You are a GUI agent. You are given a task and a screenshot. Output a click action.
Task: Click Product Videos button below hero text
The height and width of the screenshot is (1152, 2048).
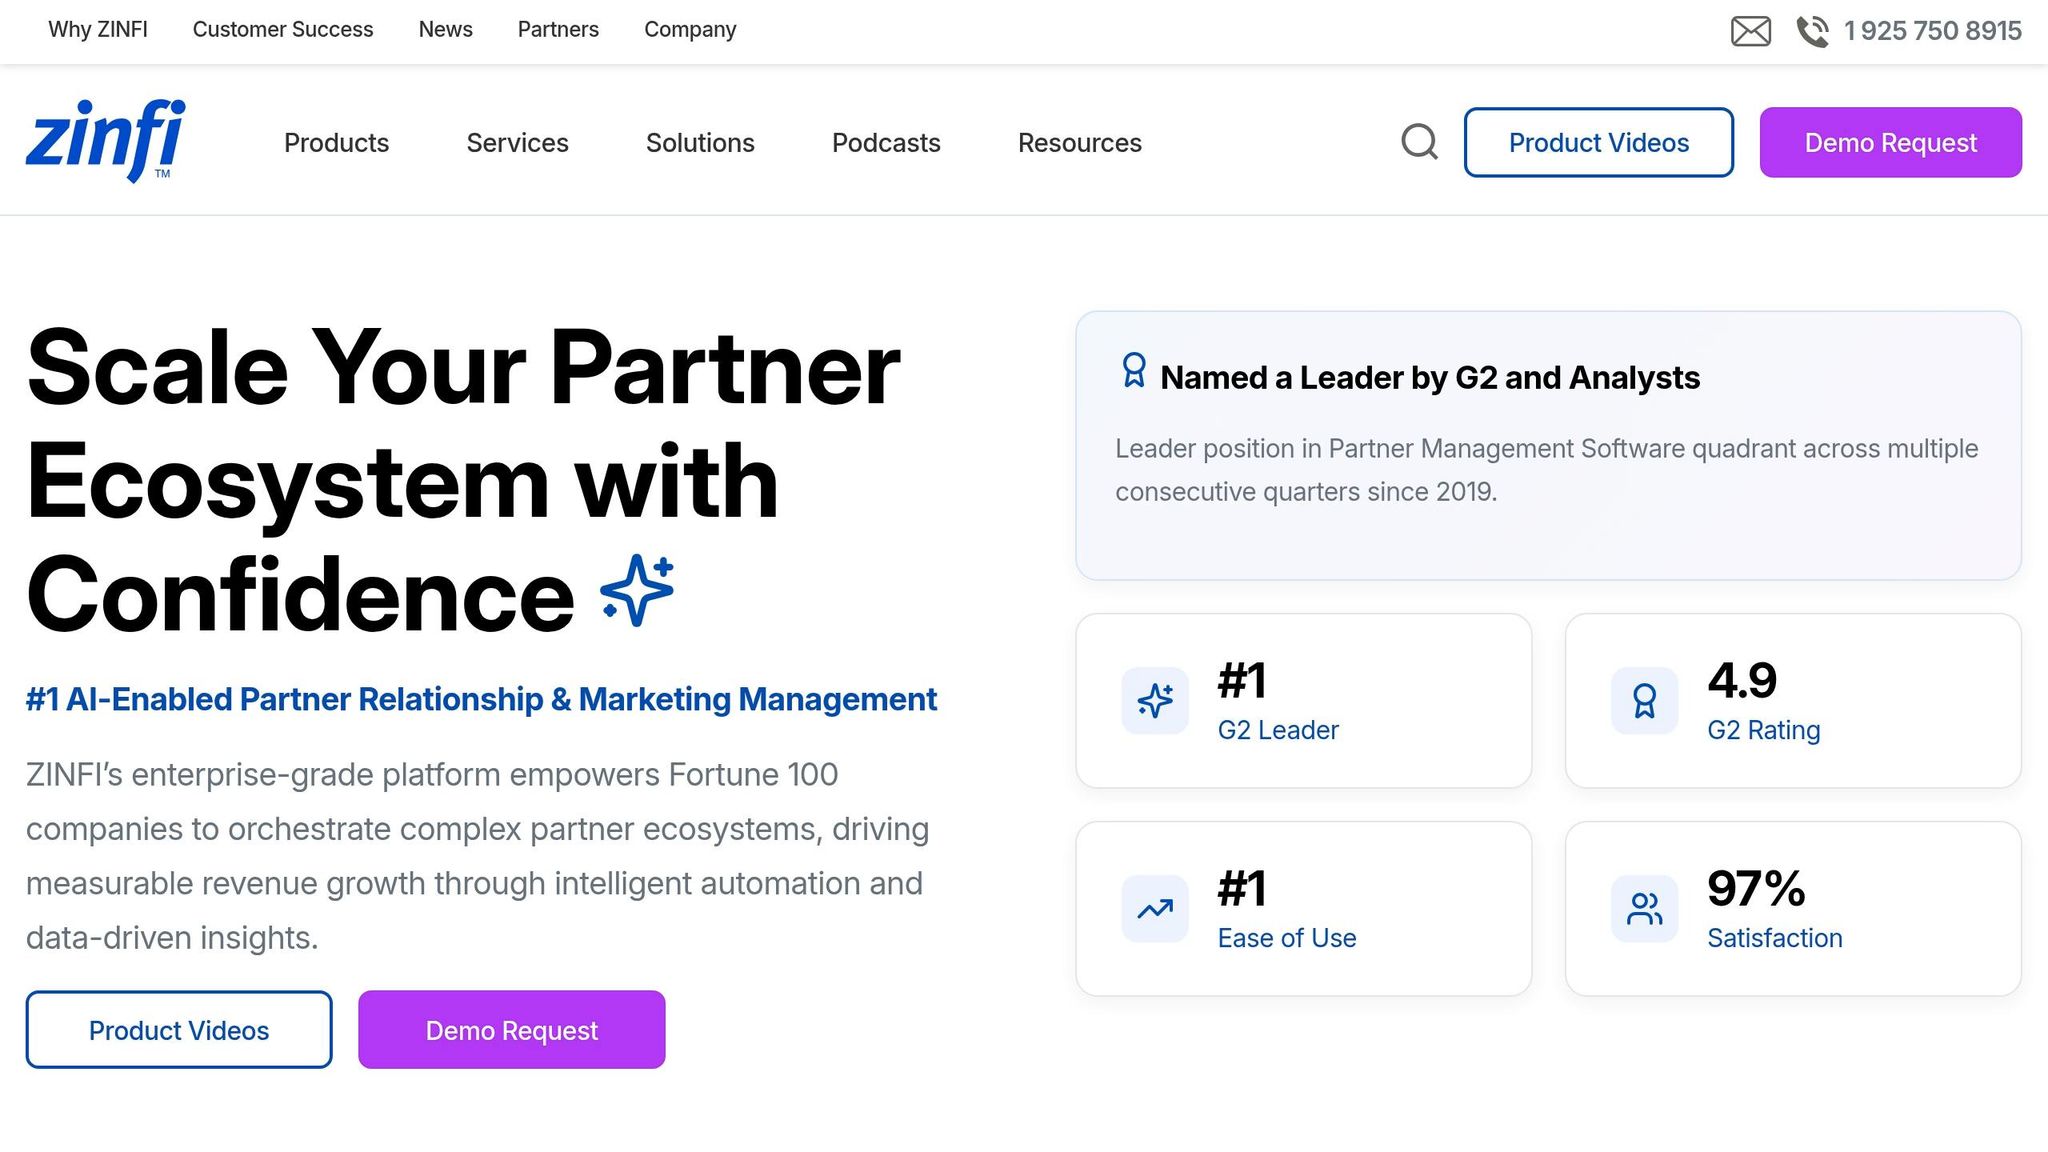tap(179, 1030)
